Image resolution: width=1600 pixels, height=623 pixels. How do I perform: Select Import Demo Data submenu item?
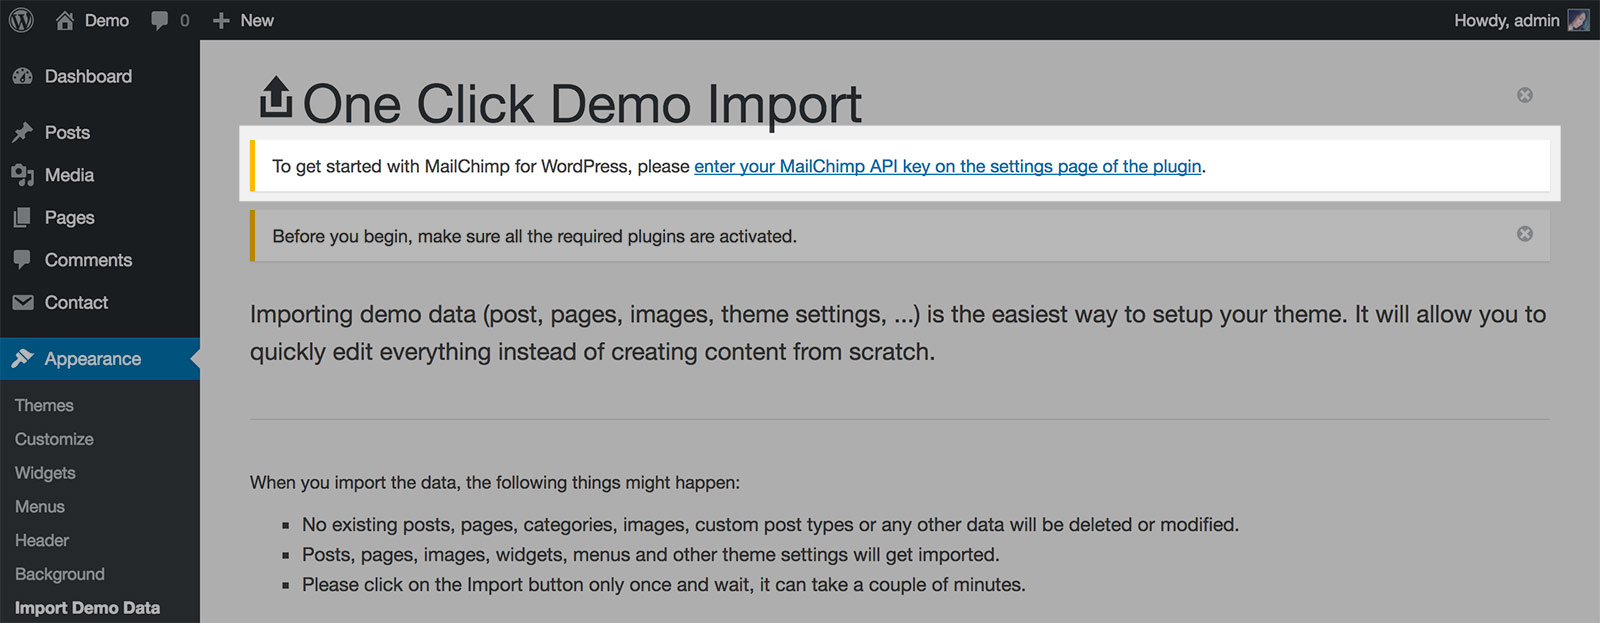point(87,608)
